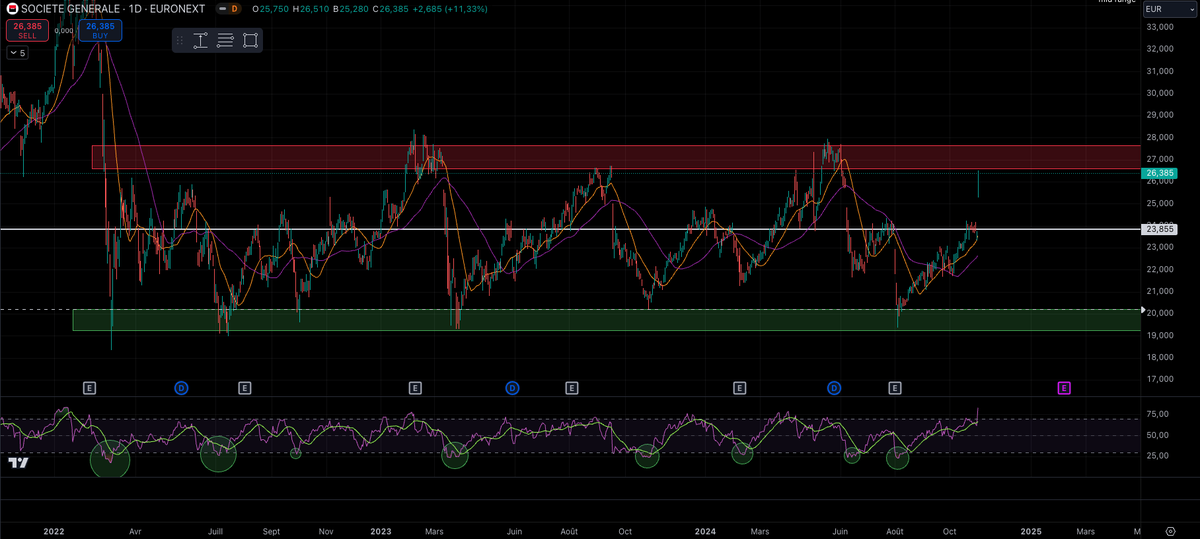Screen dimensions: 1200x539
Task: Click the red SELL 26,385 button
Action: [x=26, y=31]
